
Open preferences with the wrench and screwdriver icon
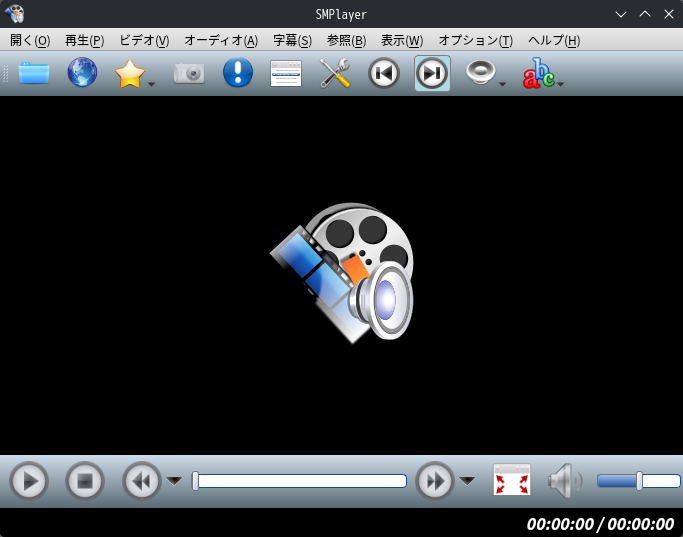(x=335, y=73)
